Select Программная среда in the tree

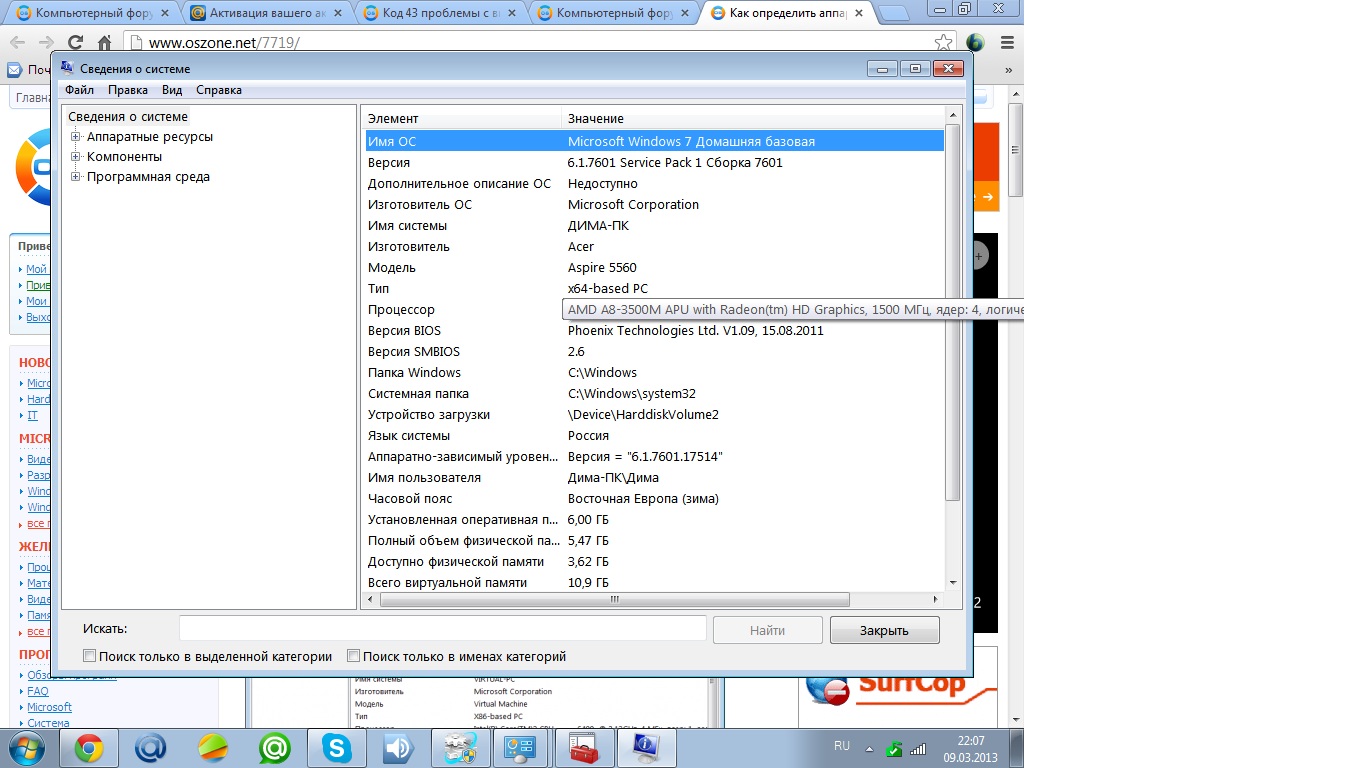pyautogui.click(x=148, y=177)
